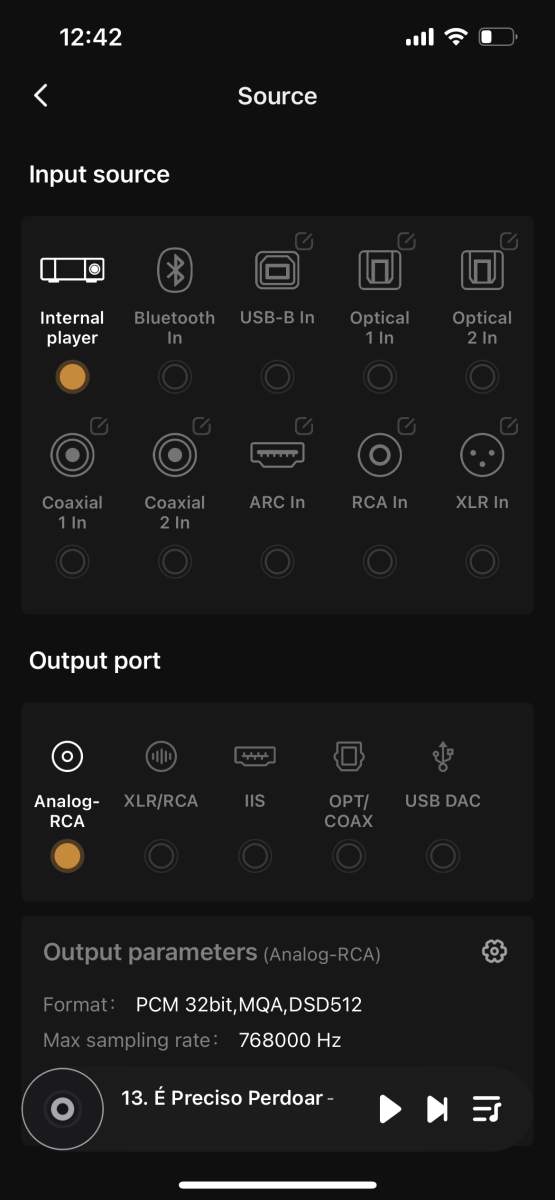Play the current track

pos(390,1108)
